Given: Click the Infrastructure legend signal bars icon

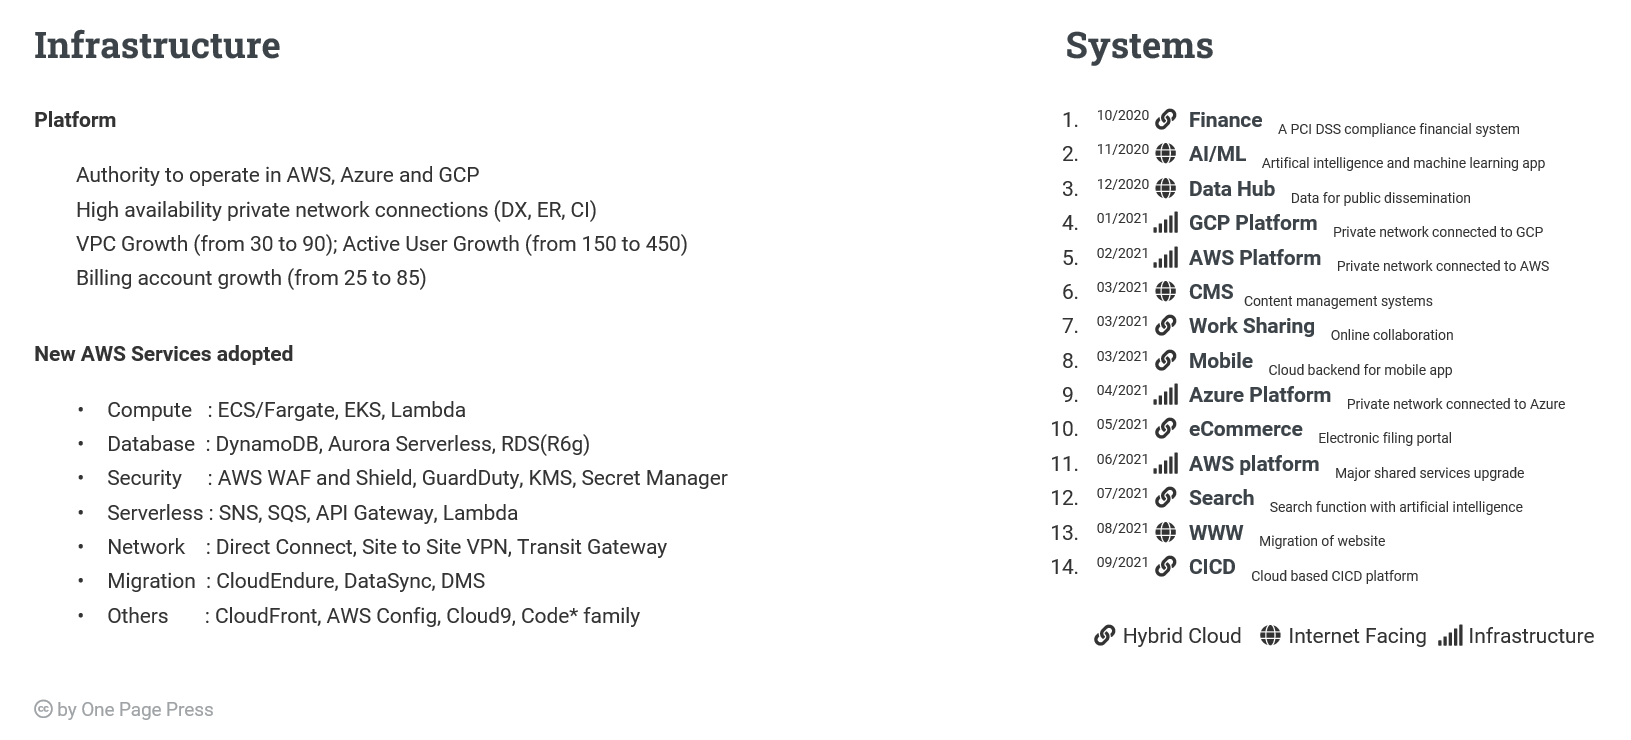Looking at the screenshot, I should [1450, 636].
